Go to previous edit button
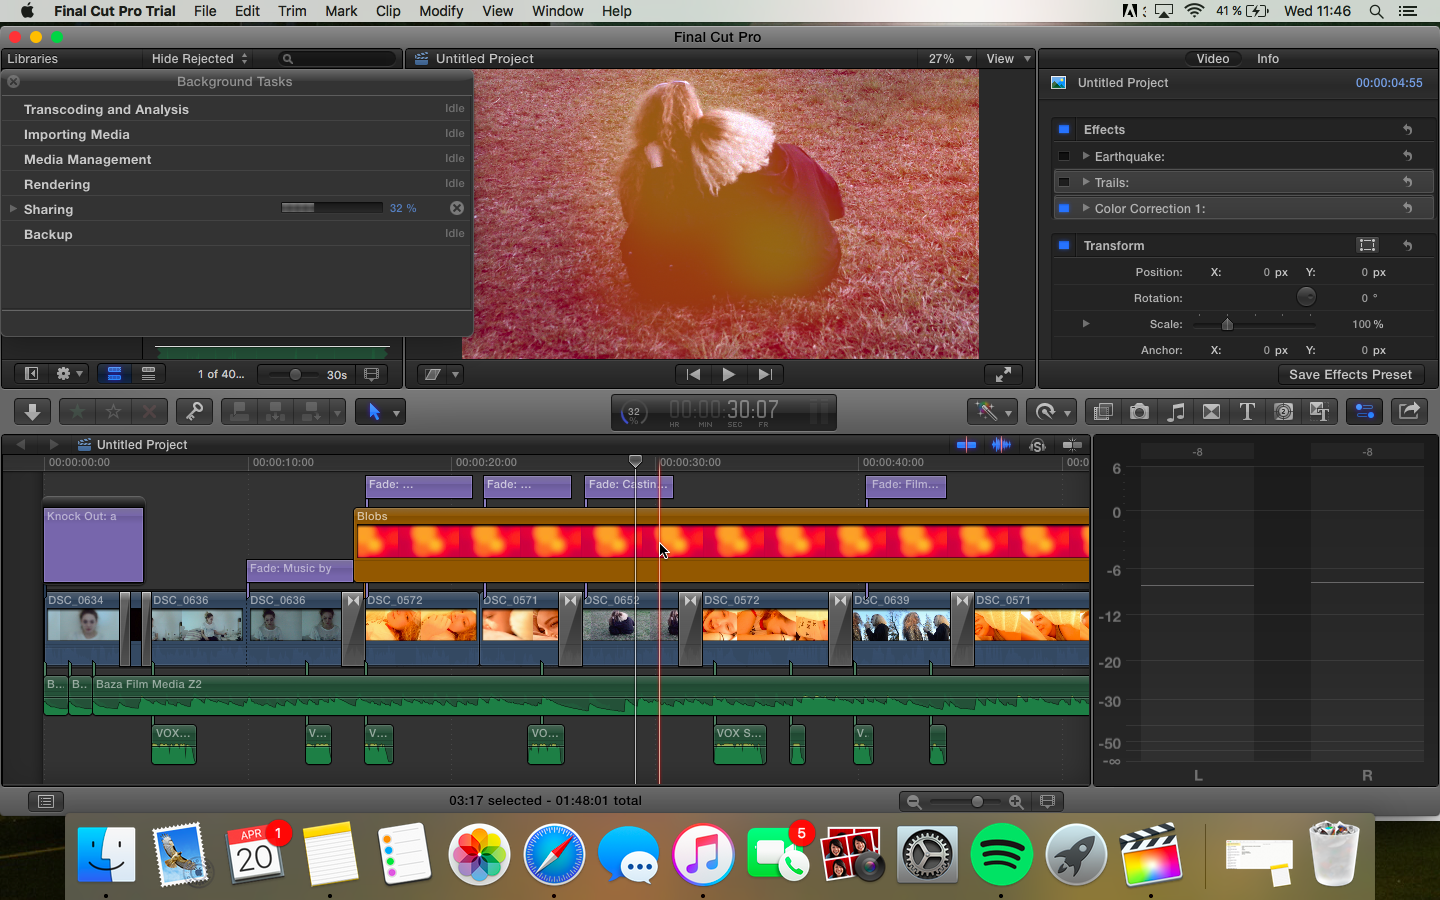The height and width of the screenshot is (900, 1440). [693, 374]
